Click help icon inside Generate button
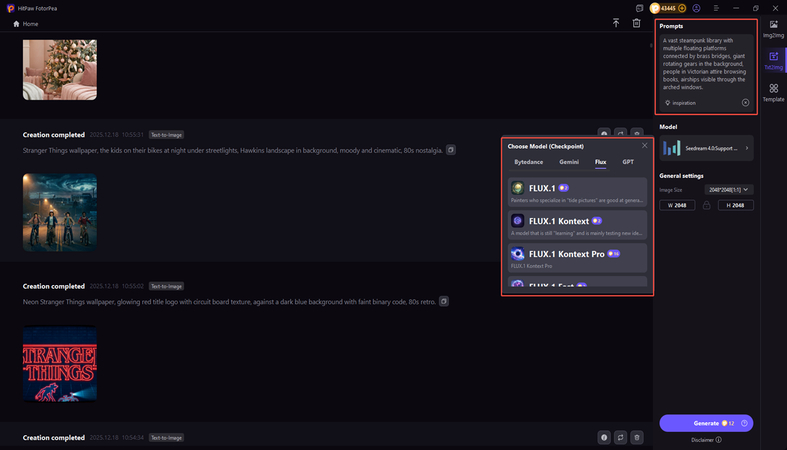Image resolution: width=787 pixels, height=450 pixels. [x=744, y=423]
